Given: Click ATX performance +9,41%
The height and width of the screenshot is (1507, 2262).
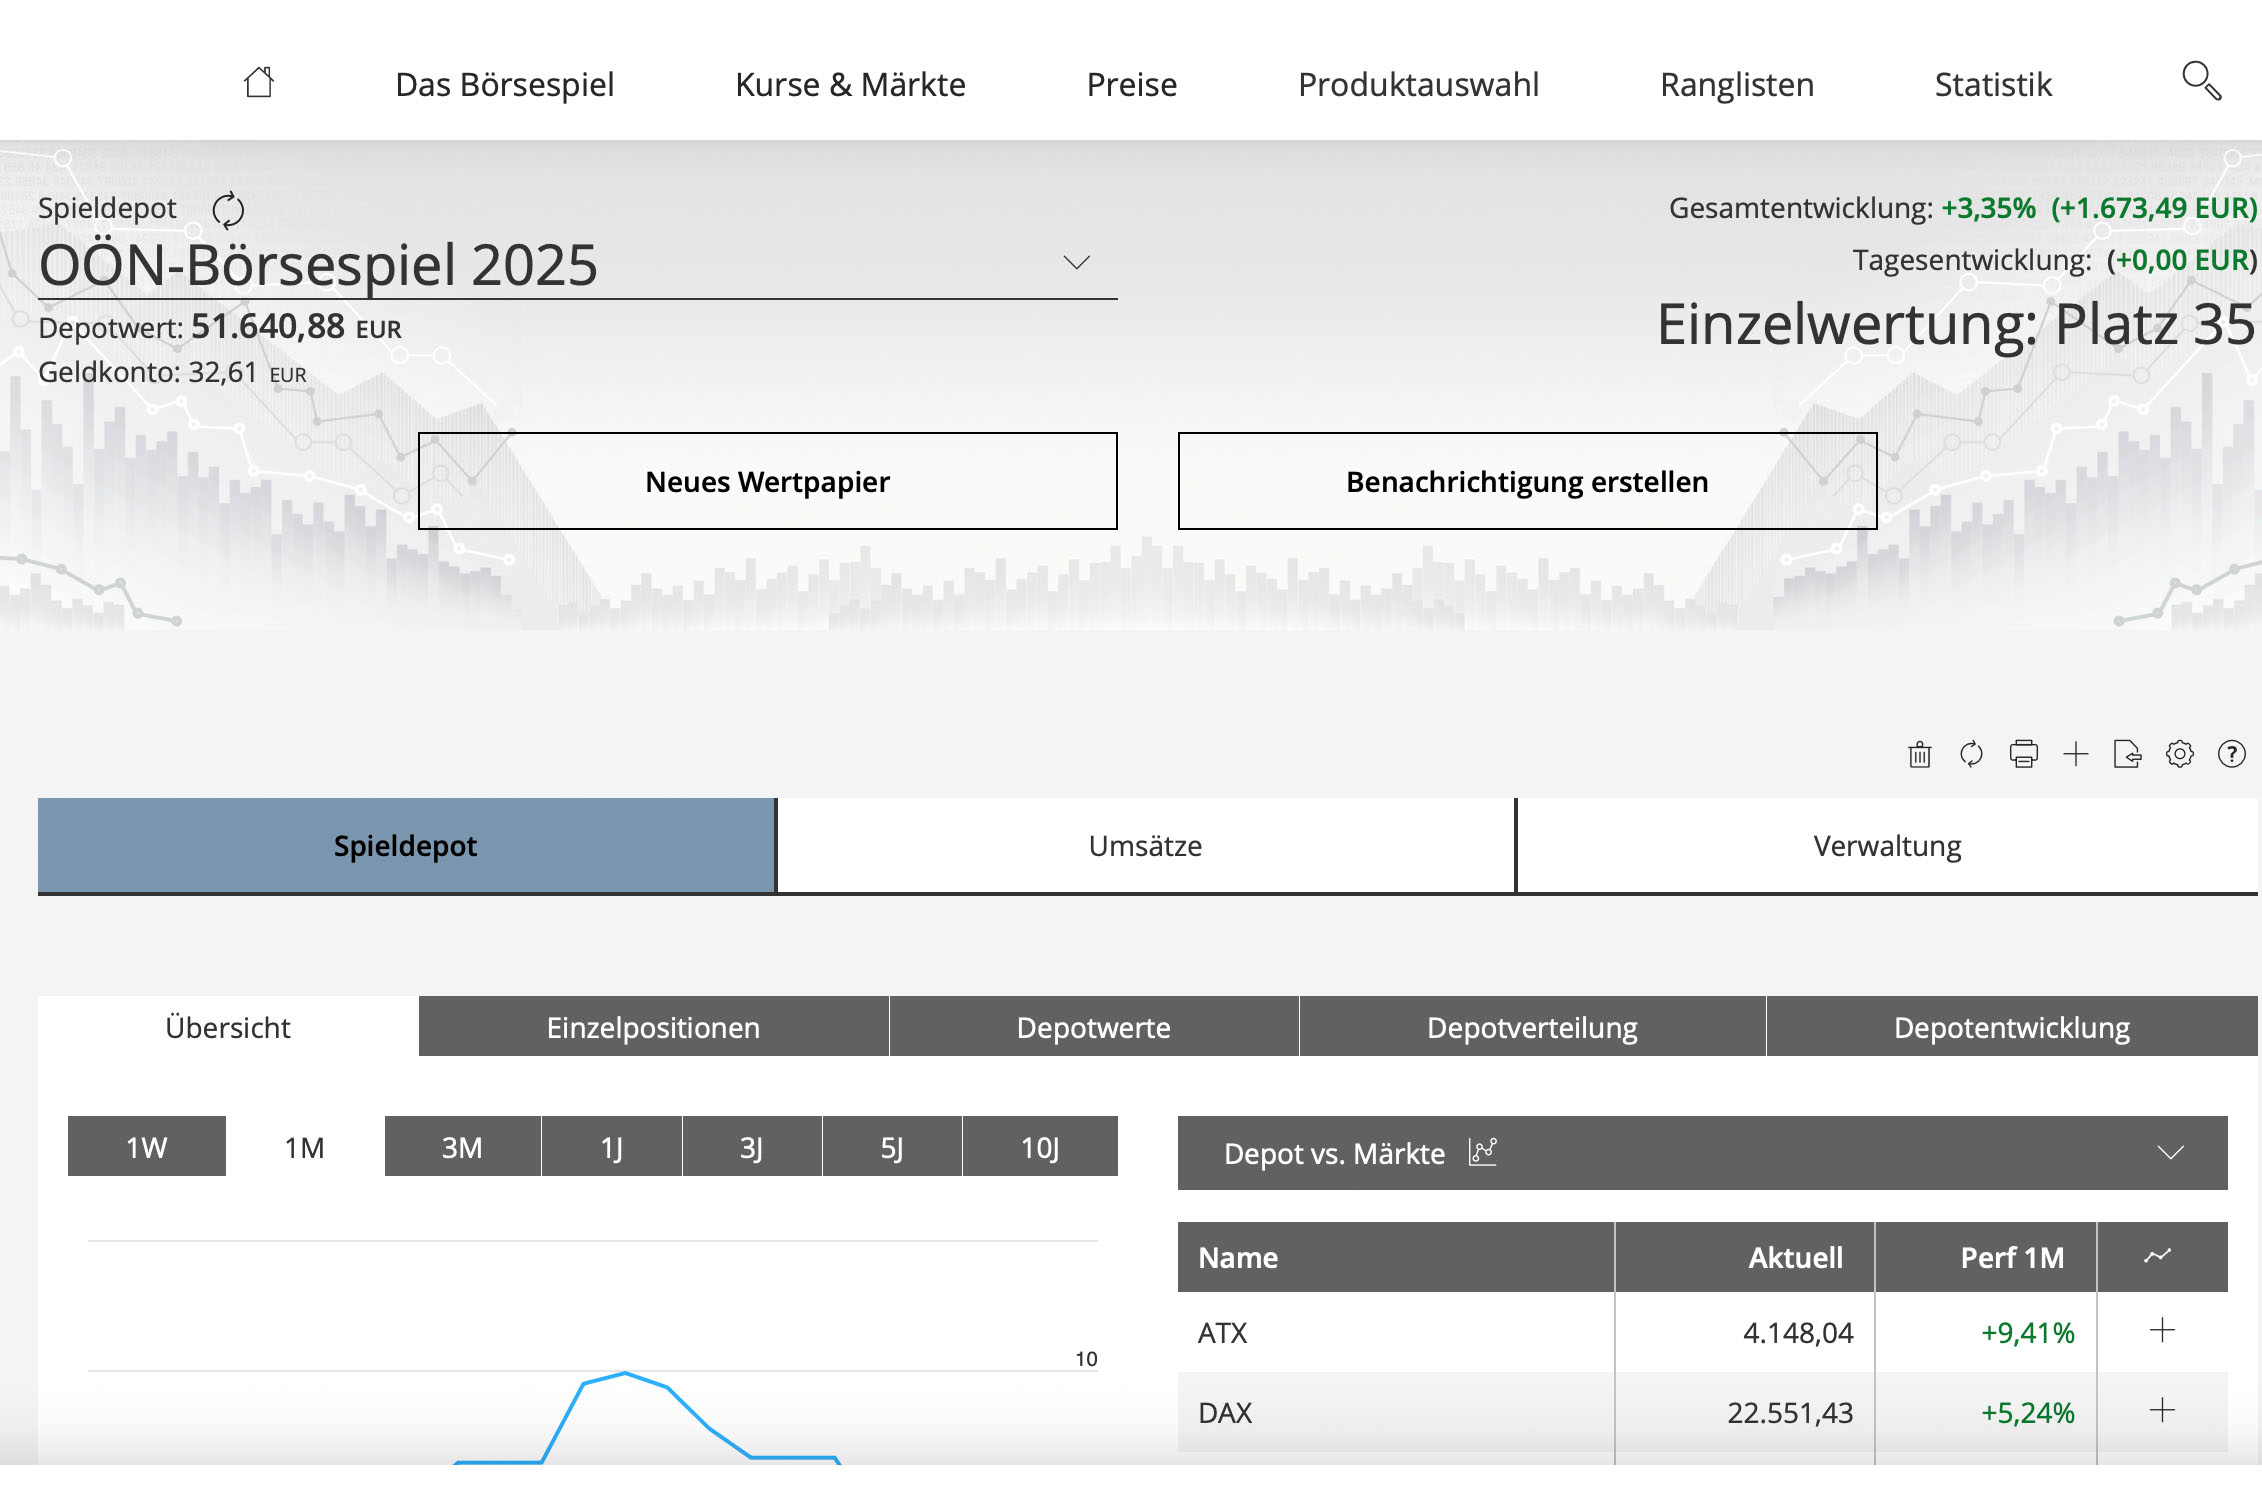Looking at the screenshot, I should (x=2028, y=1332).
